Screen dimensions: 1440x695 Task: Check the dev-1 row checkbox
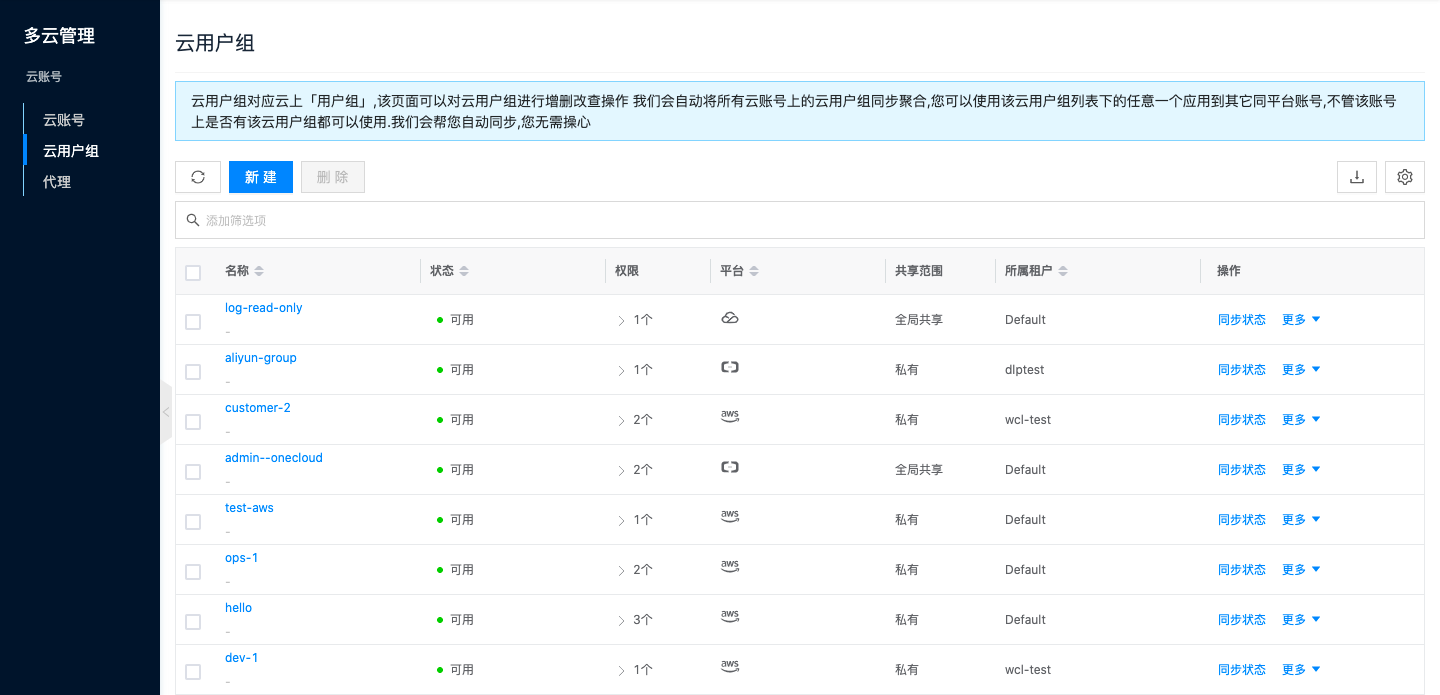coord(193,672)
